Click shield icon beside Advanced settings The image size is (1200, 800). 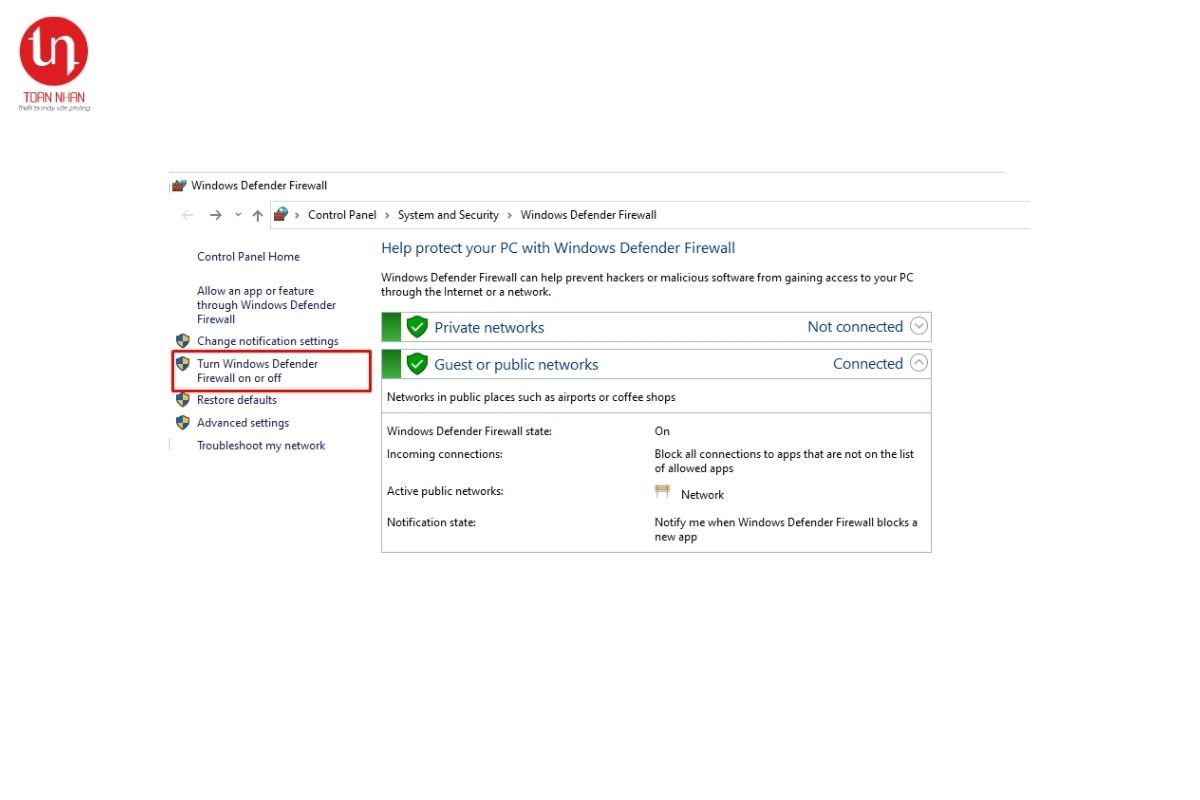click(x=182, y=422)
